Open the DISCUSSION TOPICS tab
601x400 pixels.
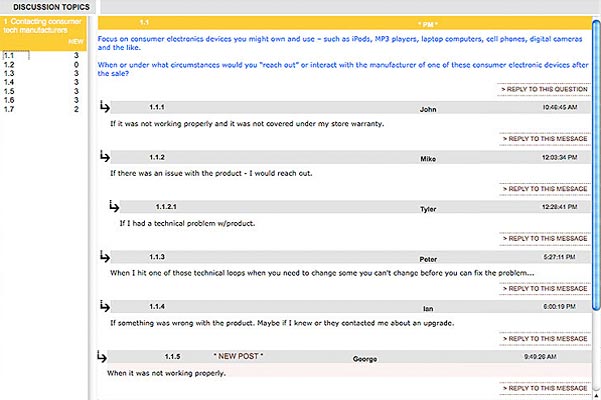click(46, 7)
